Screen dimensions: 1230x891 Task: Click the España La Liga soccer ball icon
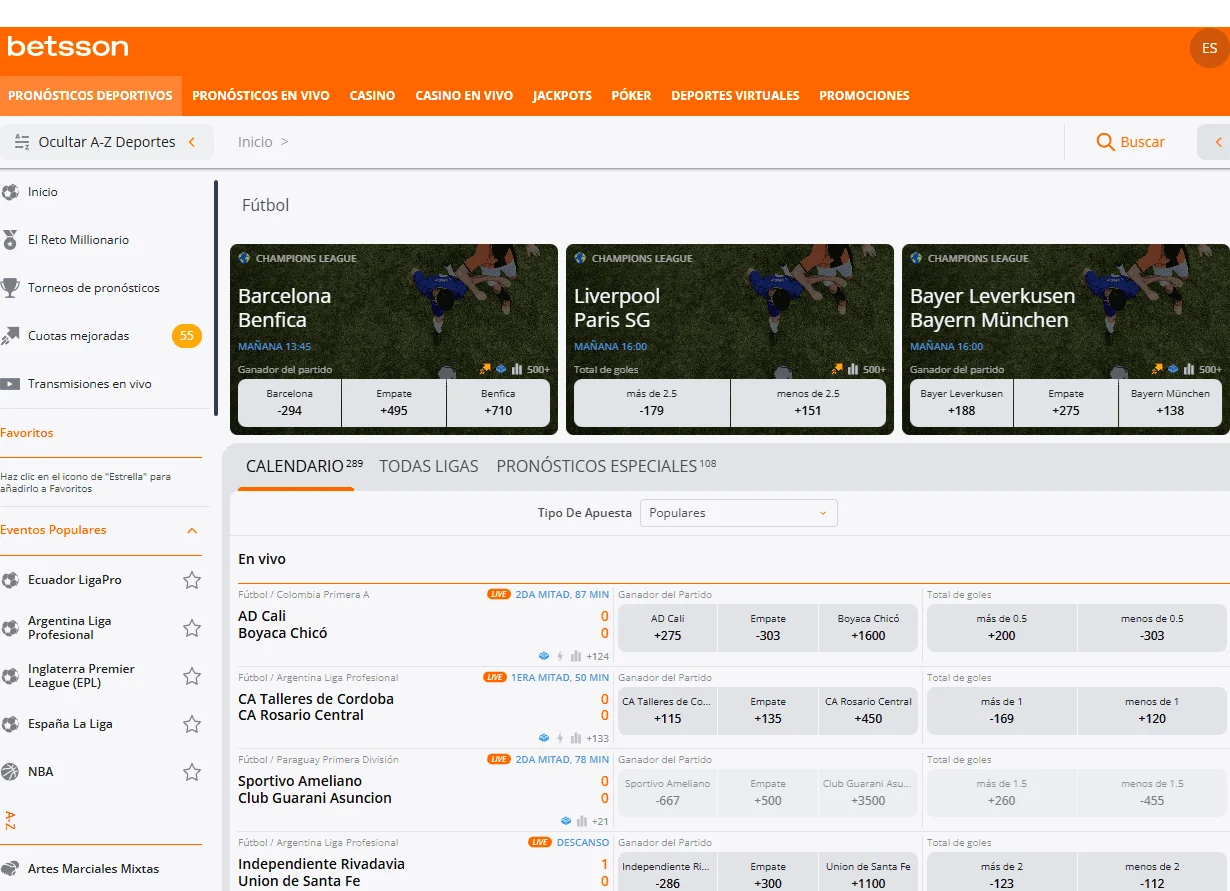pyautogui.click(x=10, y=724)
